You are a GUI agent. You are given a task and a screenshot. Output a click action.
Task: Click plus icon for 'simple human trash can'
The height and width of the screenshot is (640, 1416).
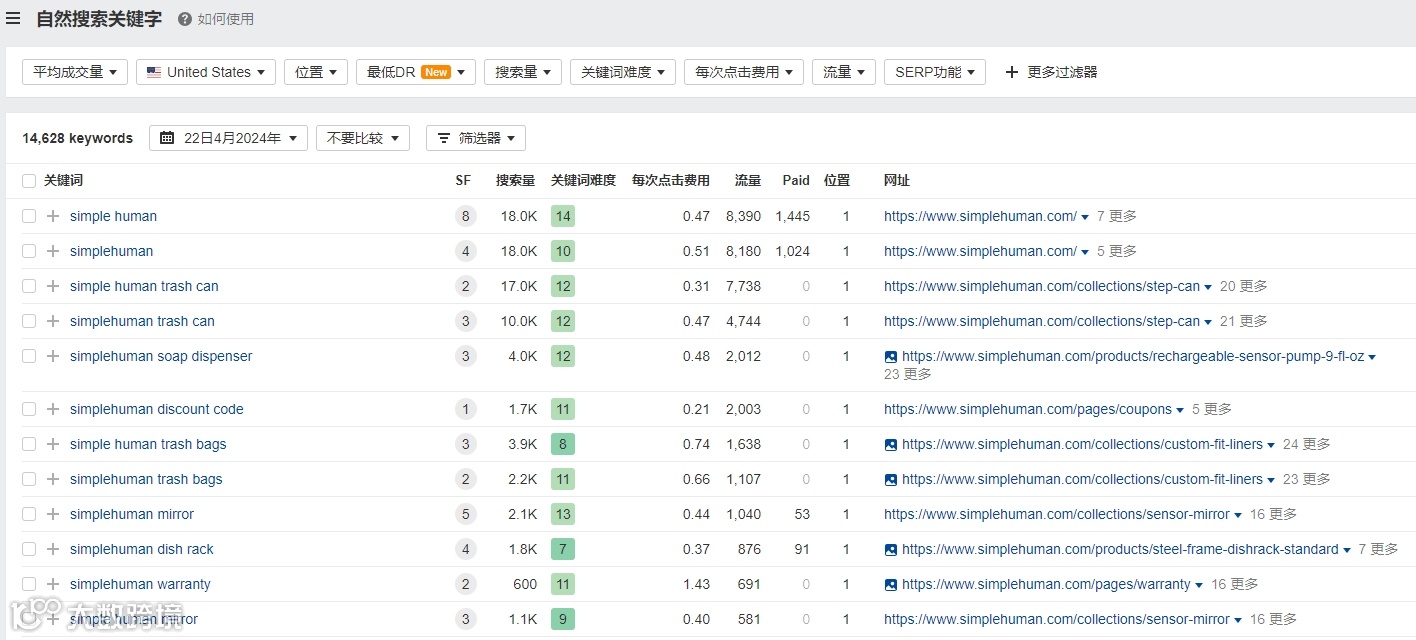coord(53,286)
